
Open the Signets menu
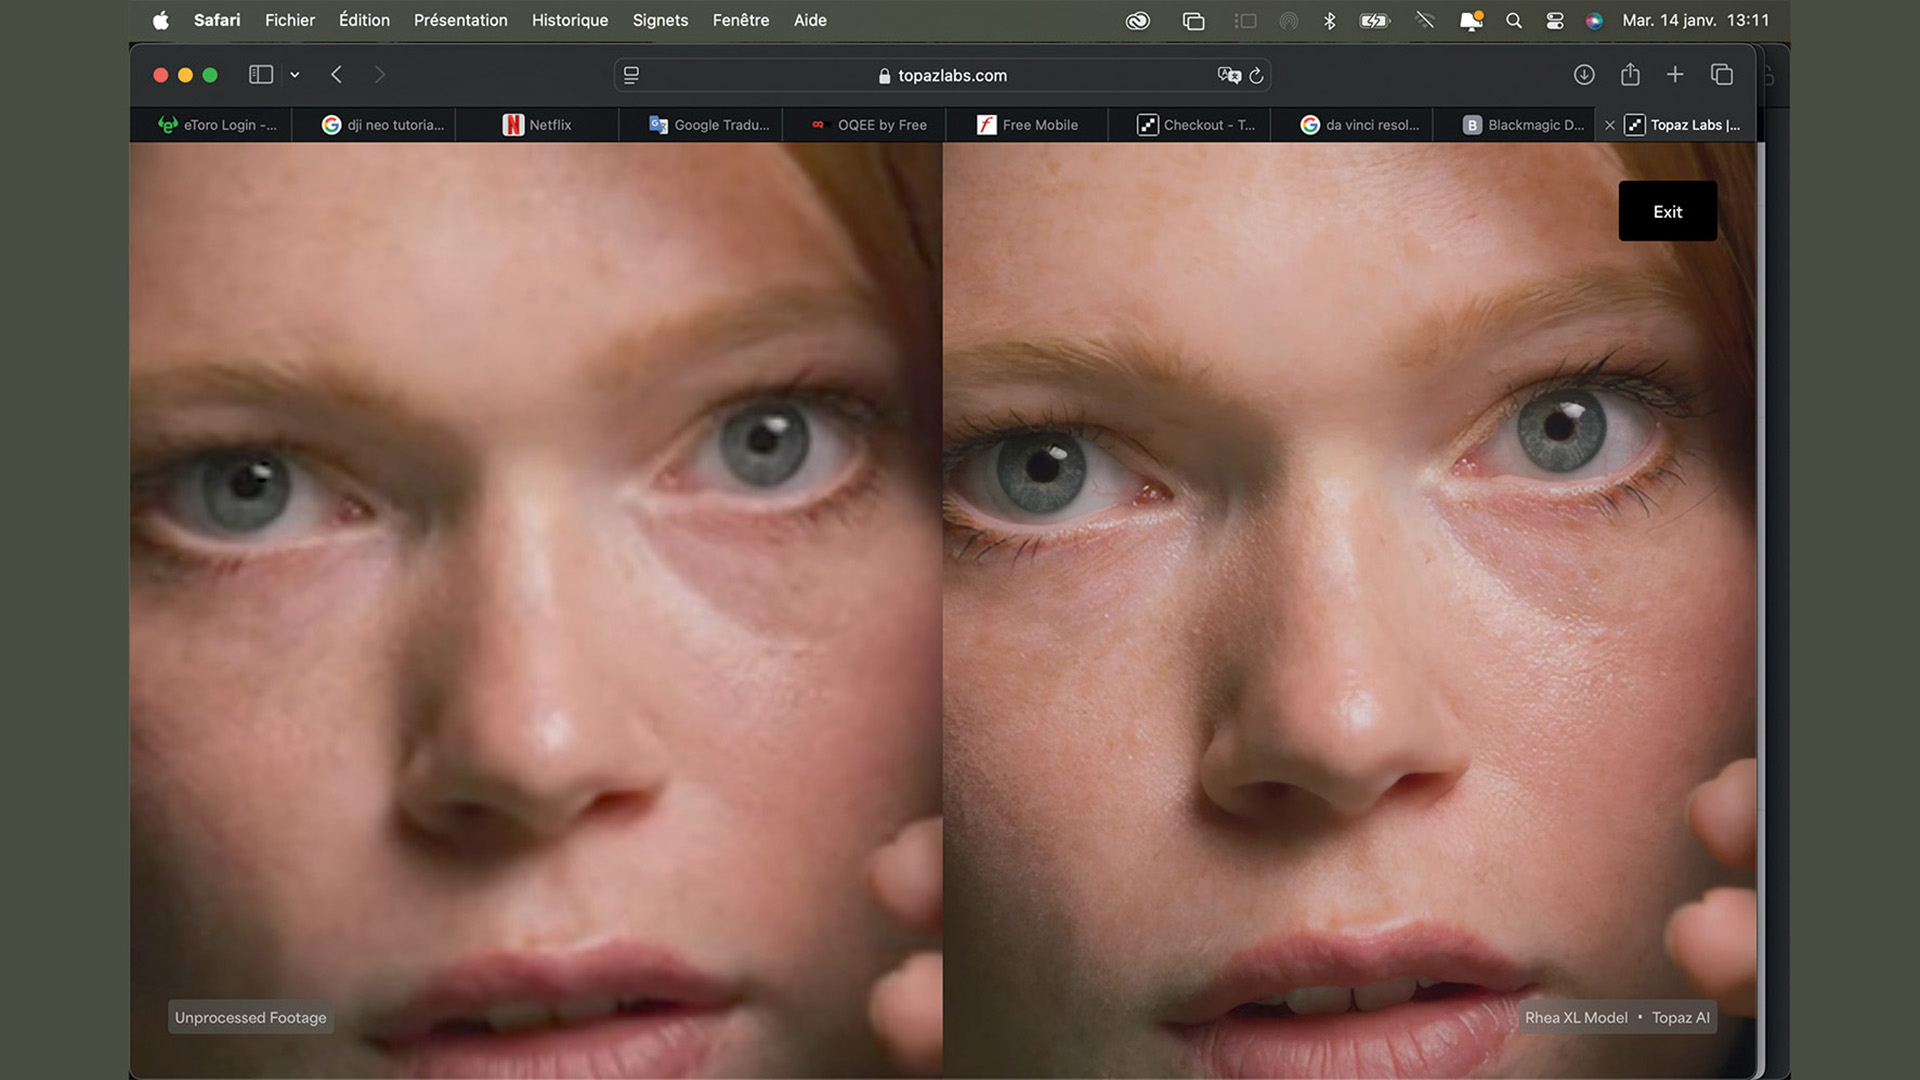tap(660, 20)
